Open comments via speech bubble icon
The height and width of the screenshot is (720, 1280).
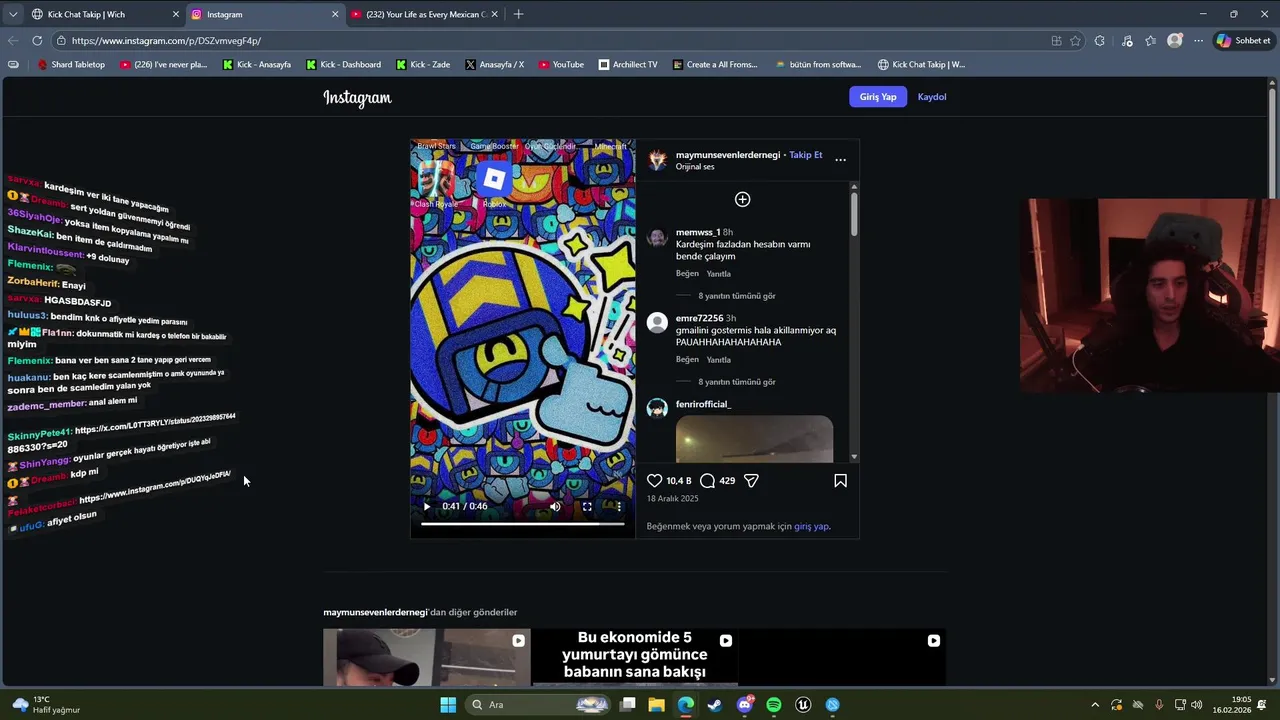(x=707, y=481)
